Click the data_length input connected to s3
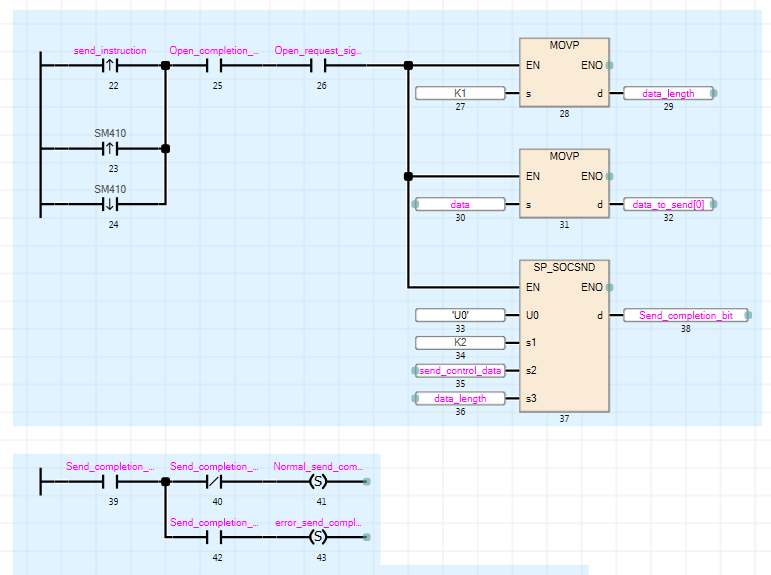This screenshot has width=771, height=575. (460, 399)
